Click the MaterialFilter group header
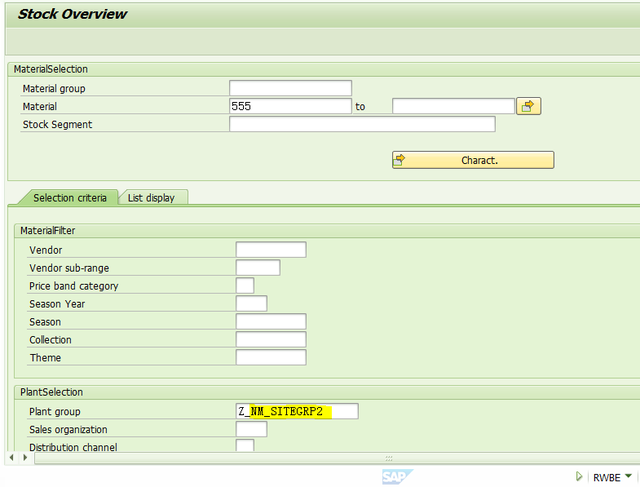 tap(47, 231)
